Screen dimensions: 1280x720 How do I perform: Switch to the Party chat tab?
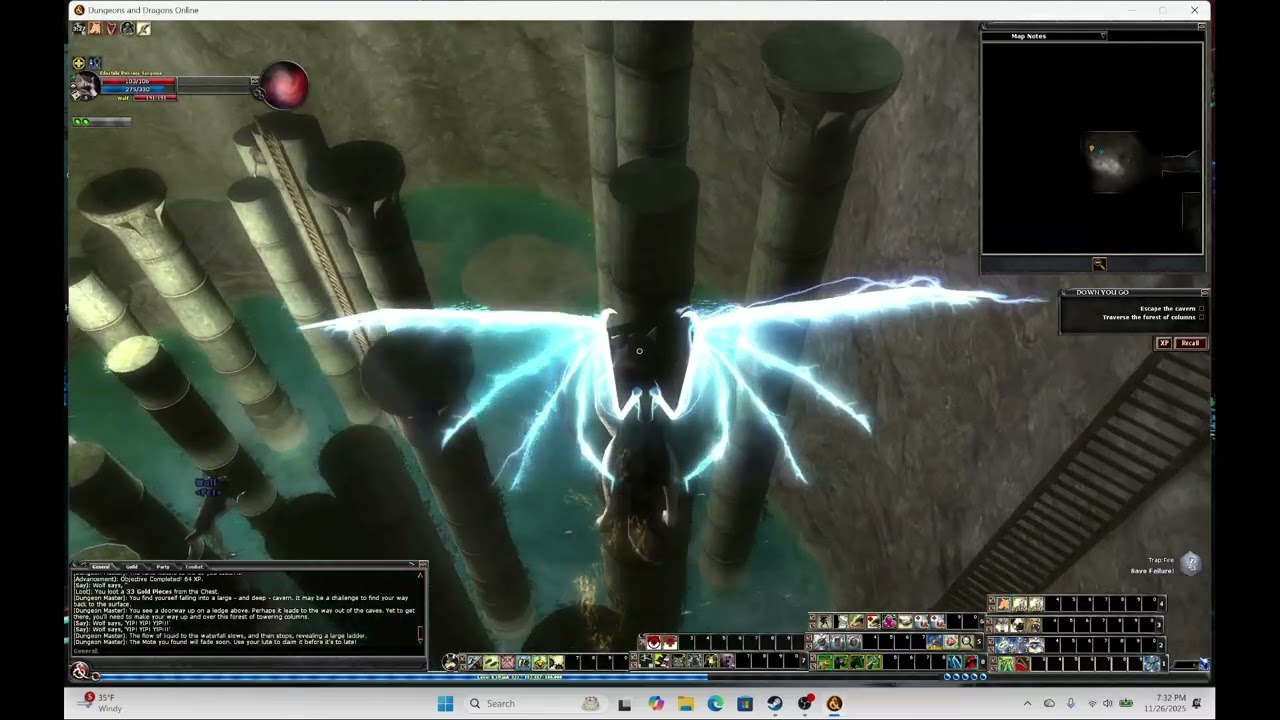(162, 567)
